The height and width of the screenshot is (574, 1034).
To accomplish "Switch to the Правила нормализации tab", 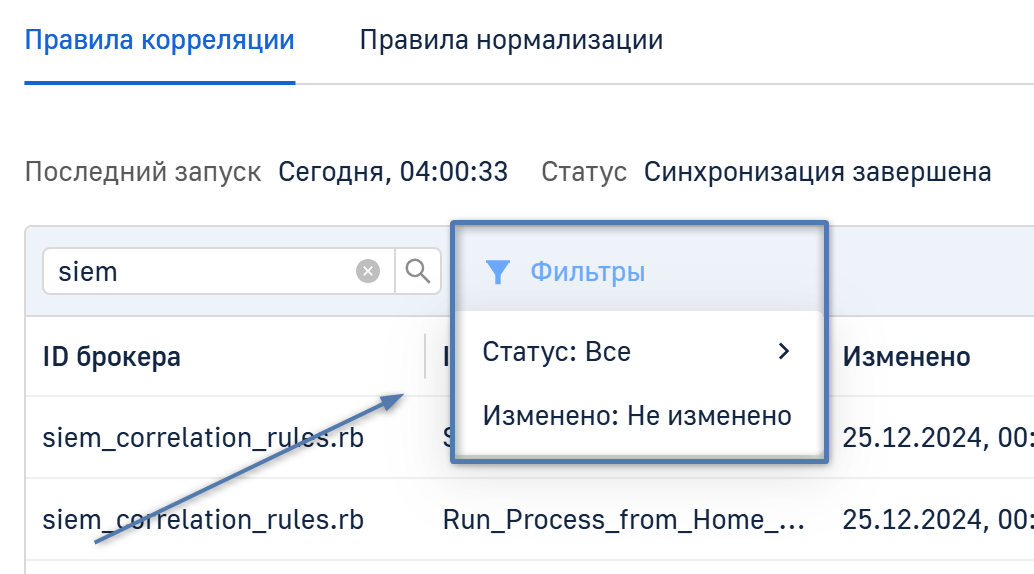I will [x=511, y=41].
